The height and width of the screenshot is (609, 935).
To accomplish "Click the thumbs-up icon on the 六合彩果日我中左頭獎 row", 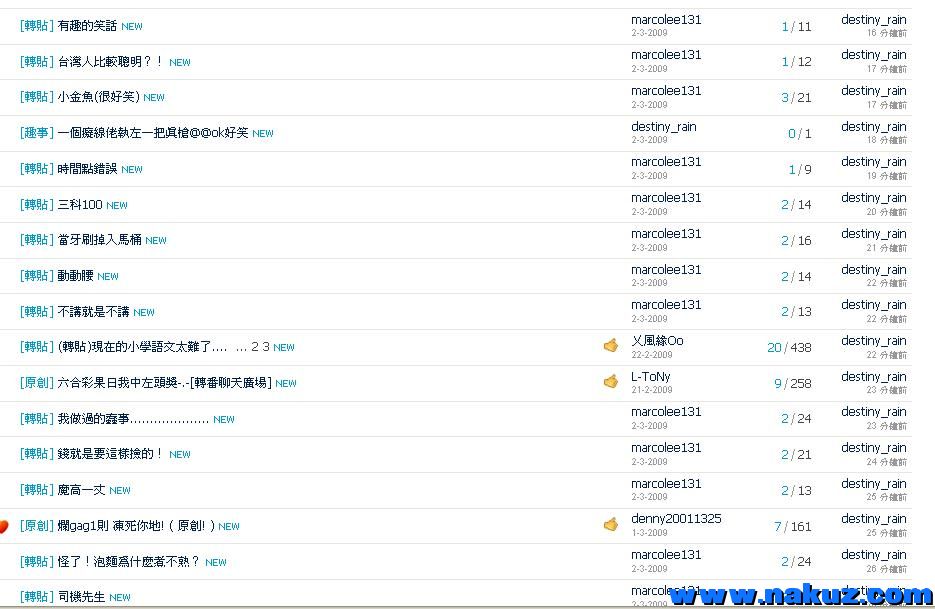I will tap(611, 381).
